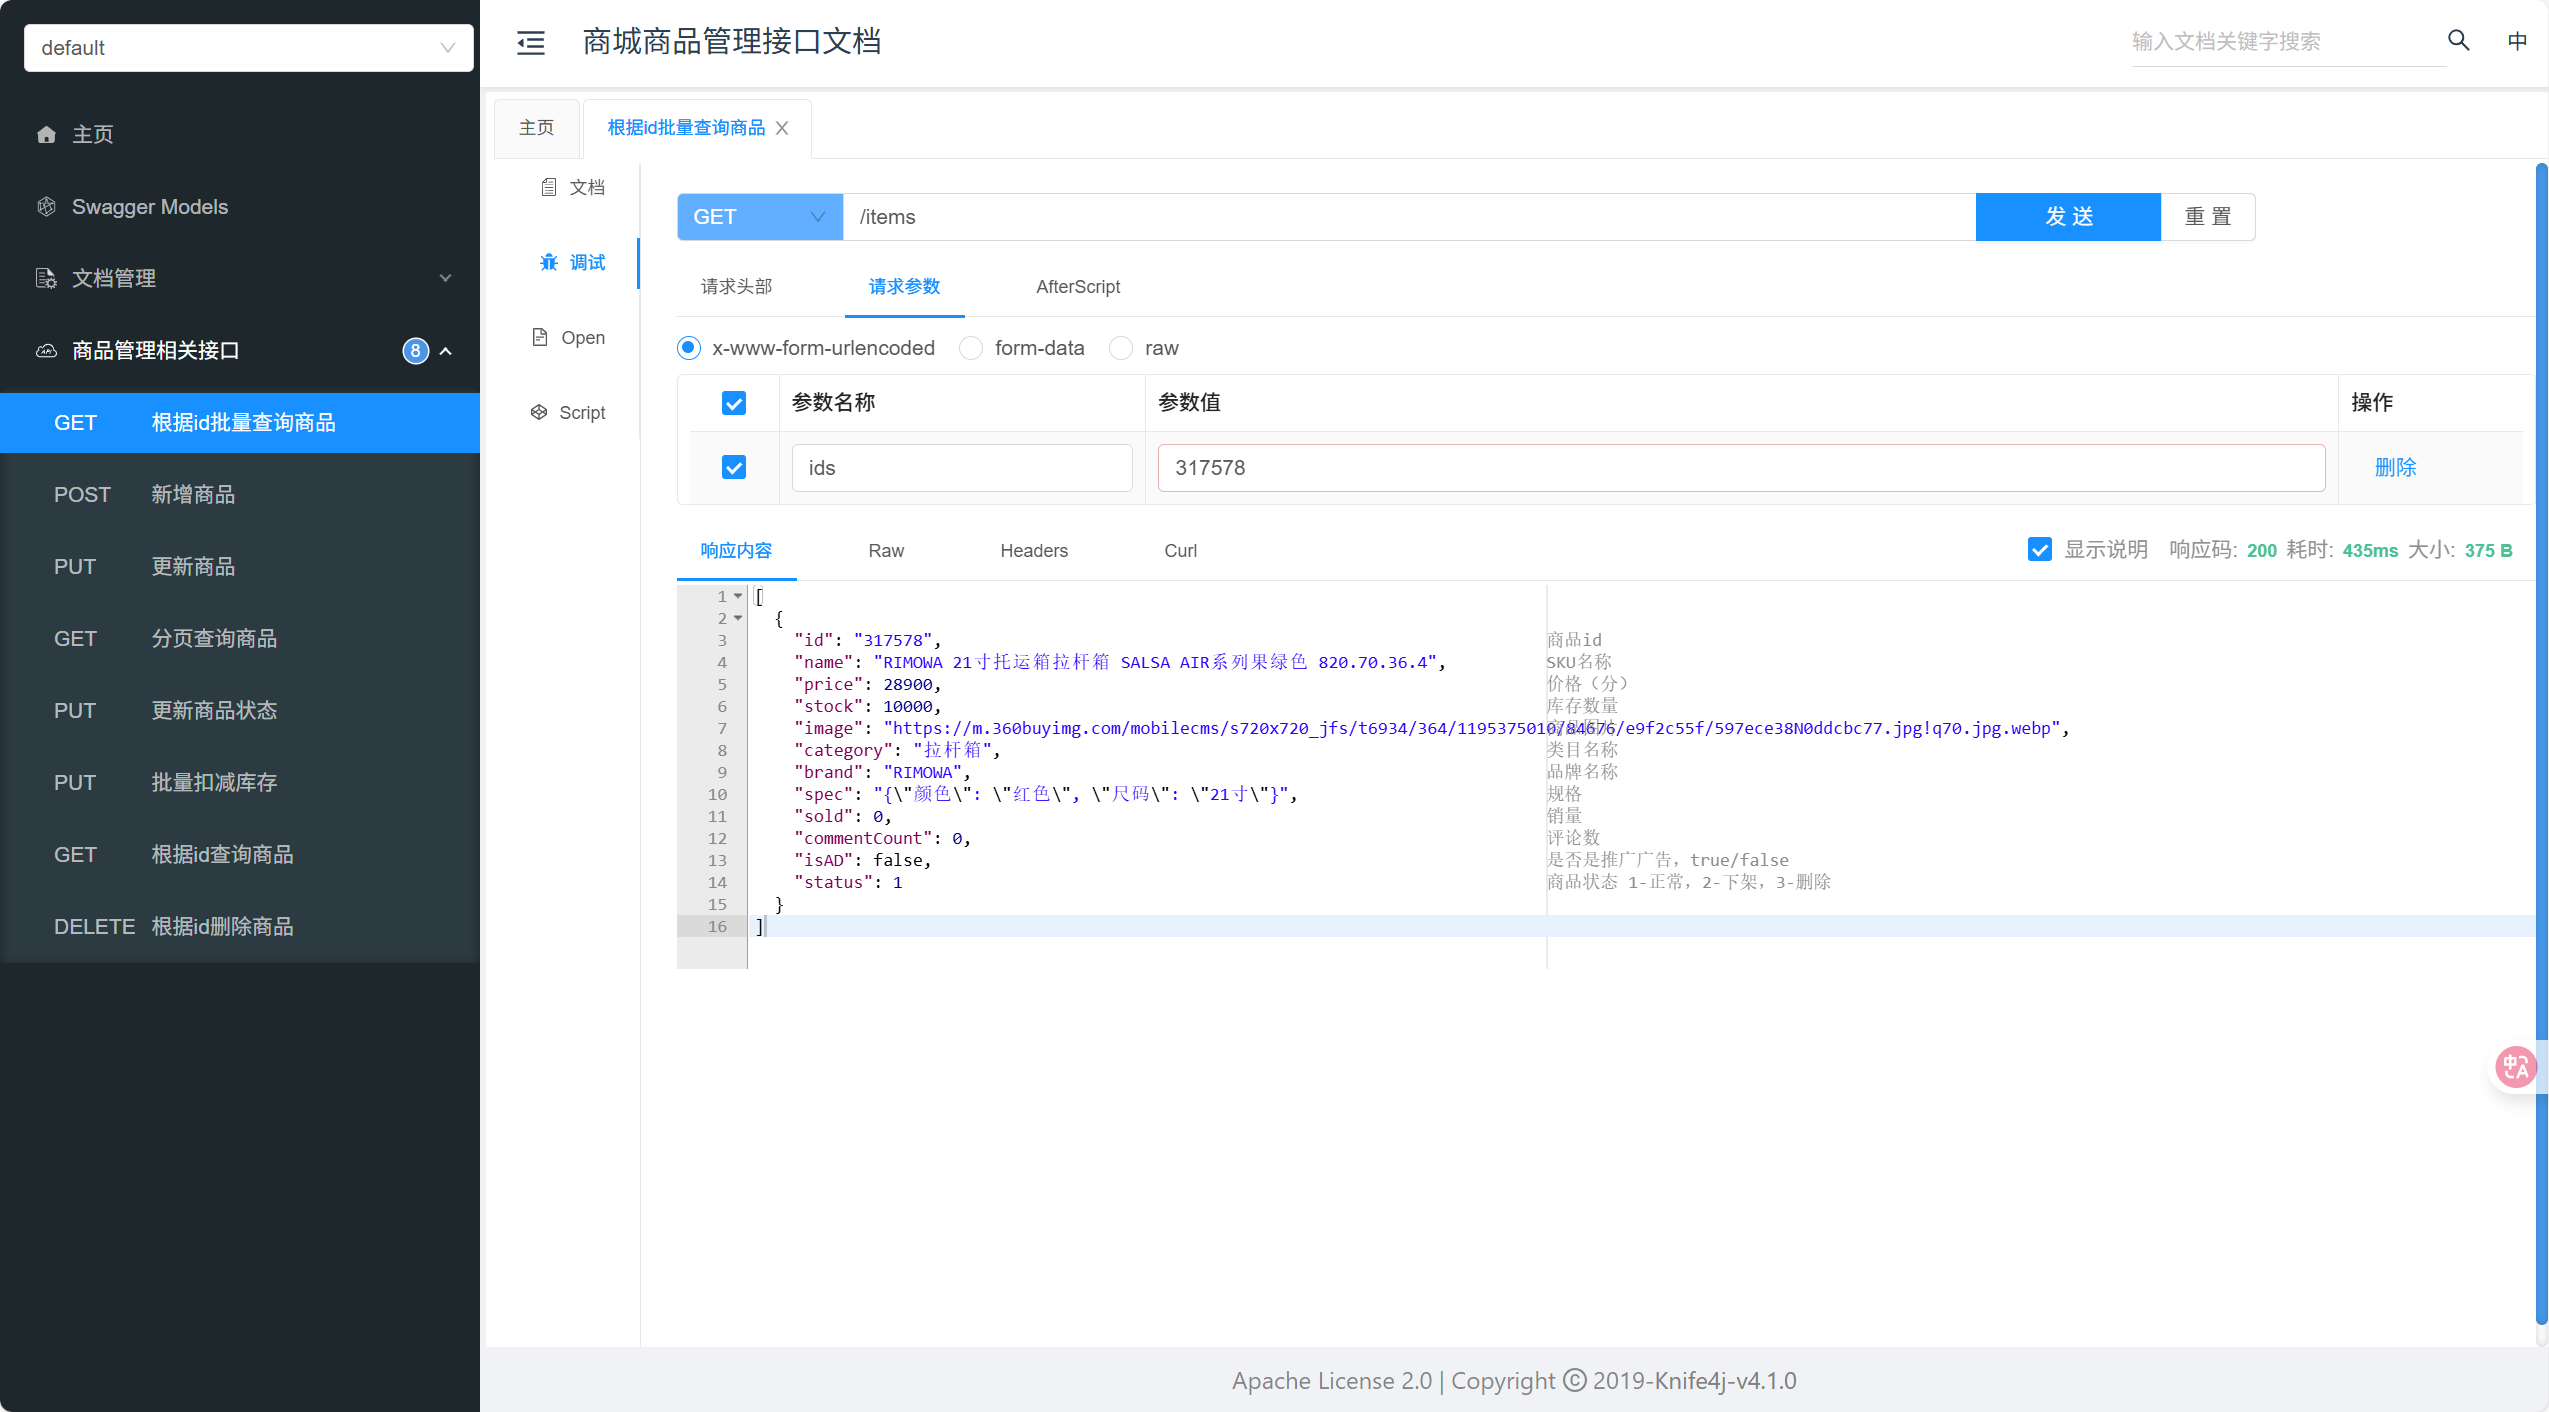
Task: Open the default group dropdown
Action: click(x=248, y=48)
